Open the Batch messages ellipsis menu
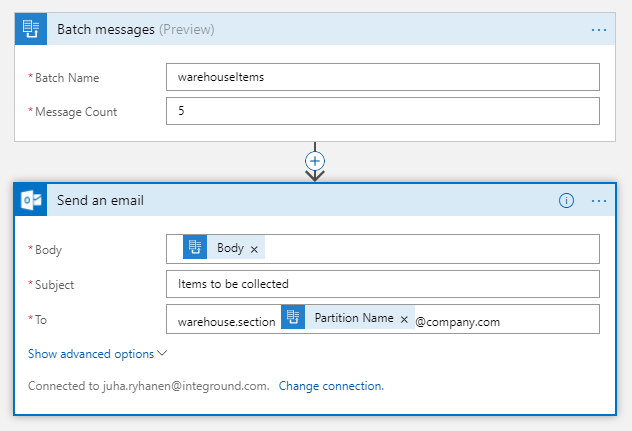Viewport: 632px width, 431px height. (599, 30)
